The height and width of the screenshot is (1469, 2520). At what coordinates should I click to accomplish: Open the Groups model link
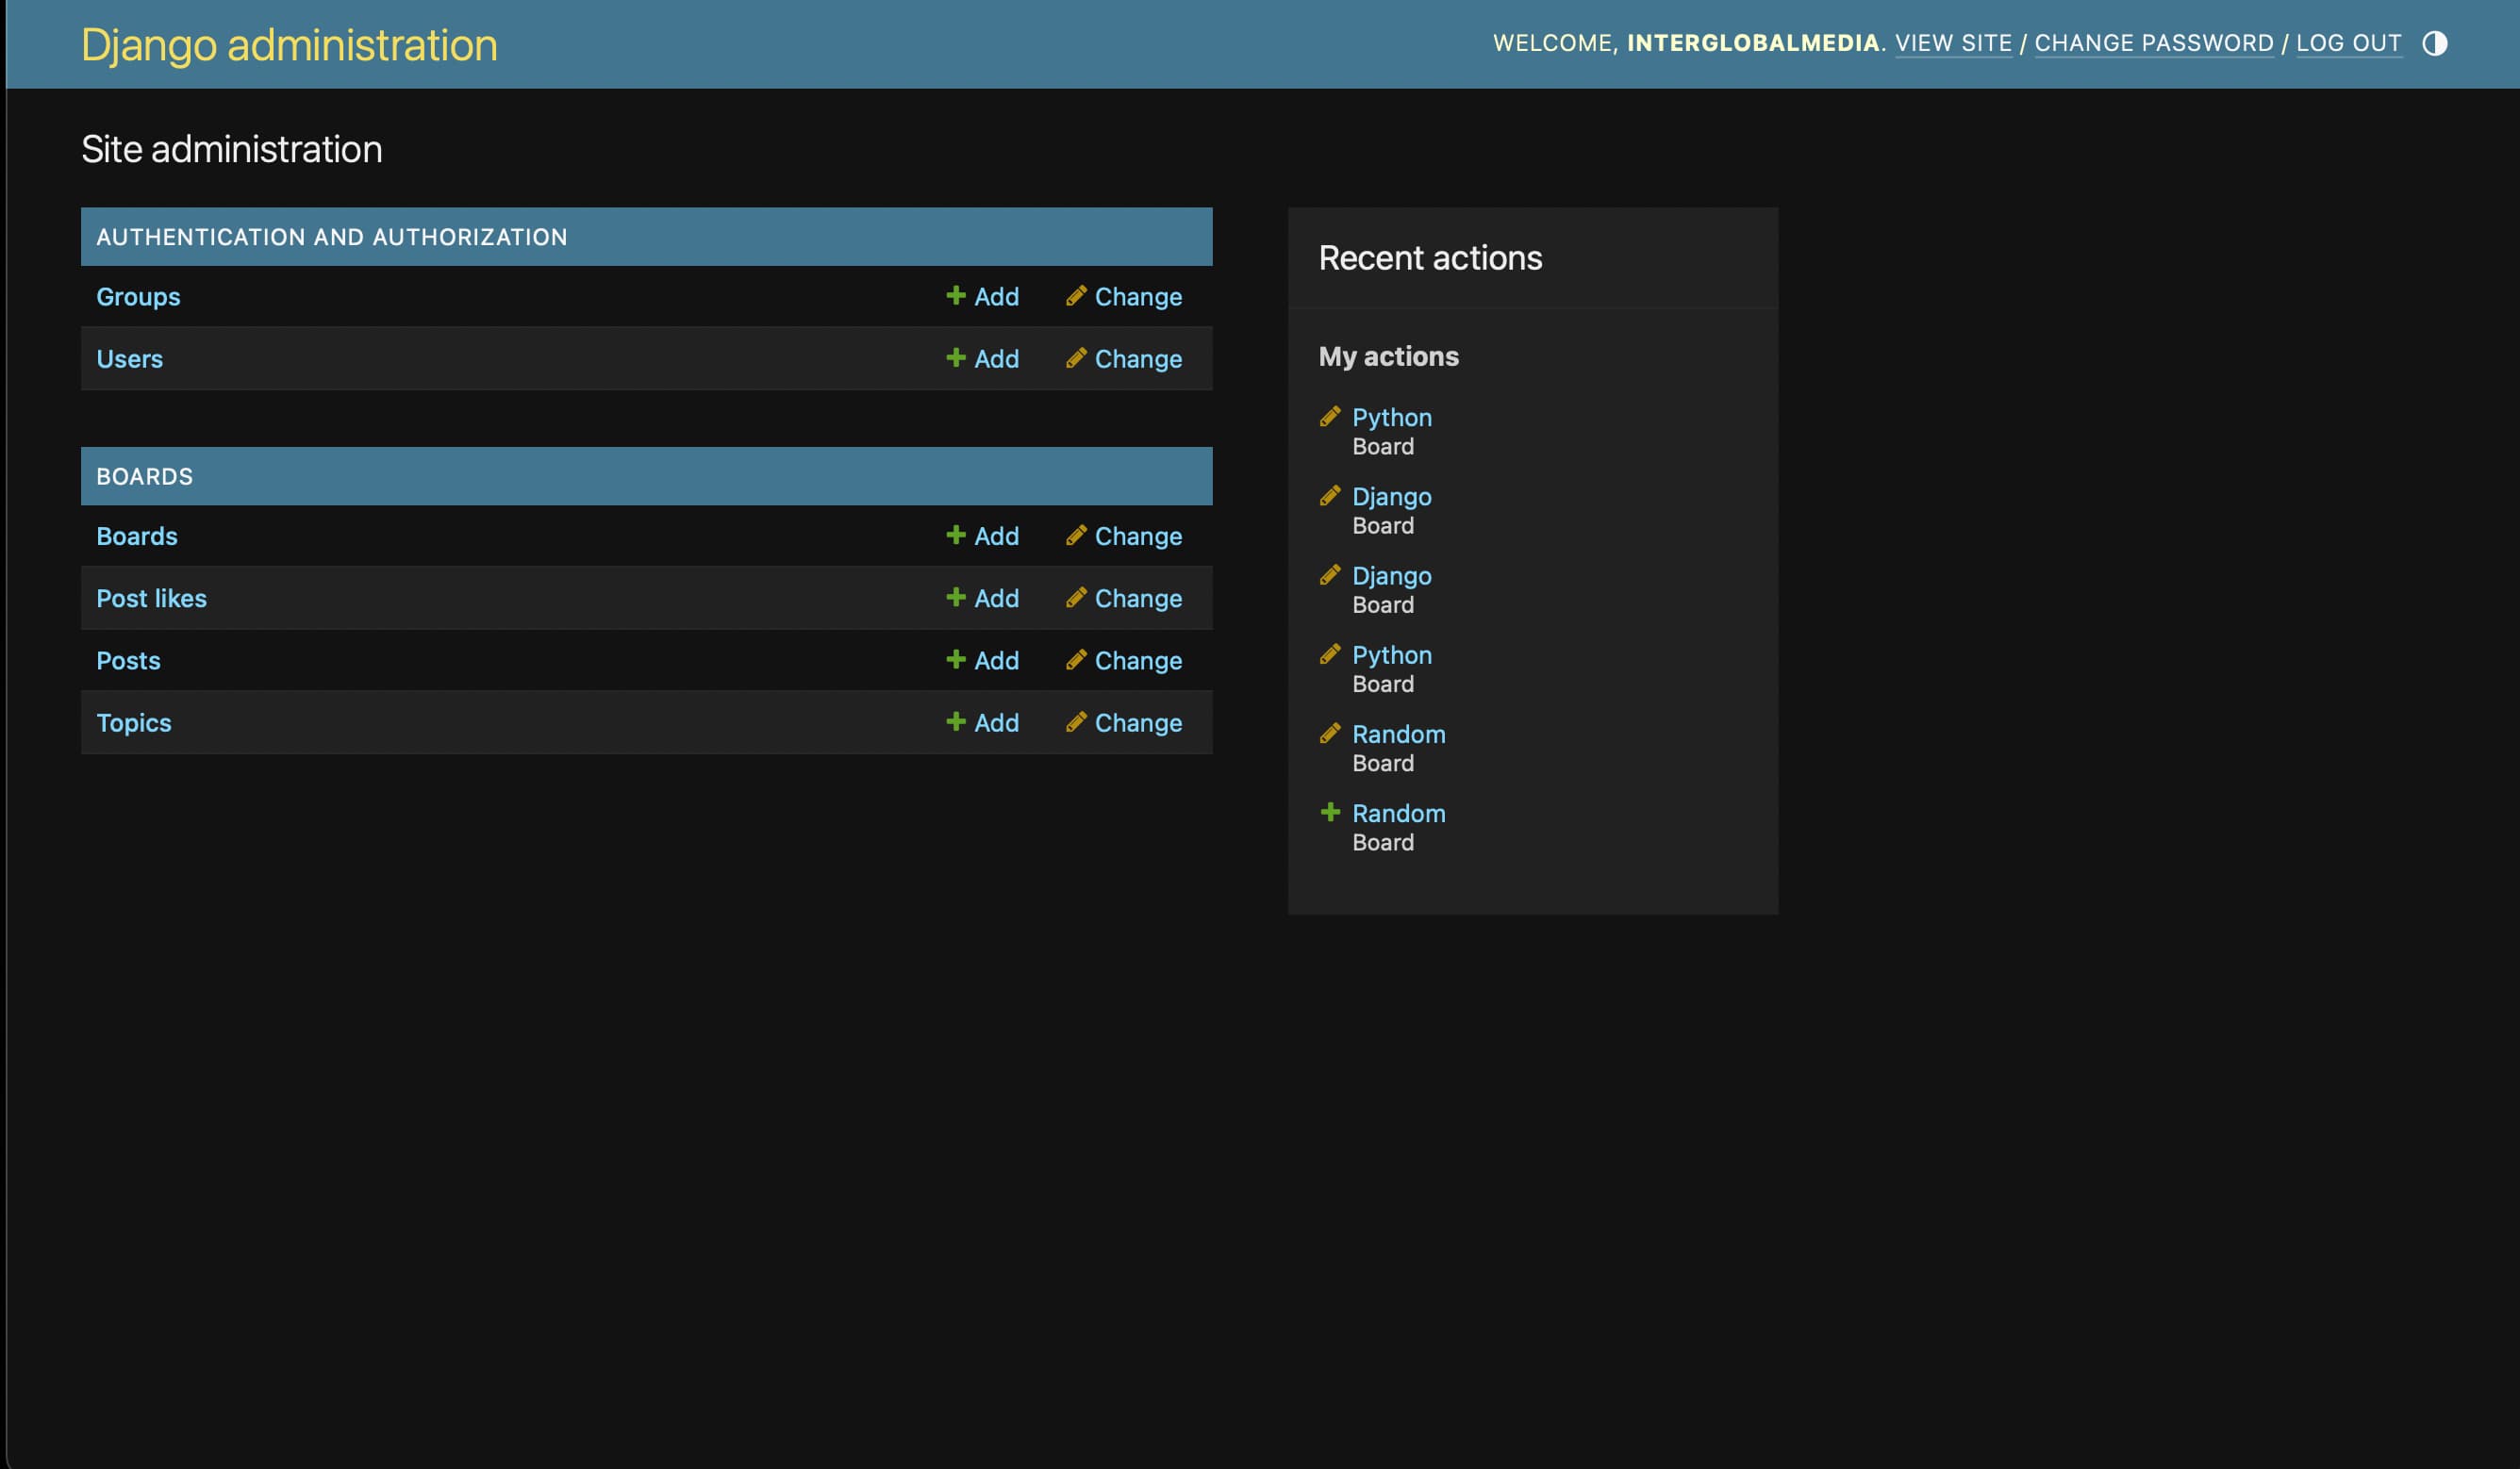click(138, 296)
